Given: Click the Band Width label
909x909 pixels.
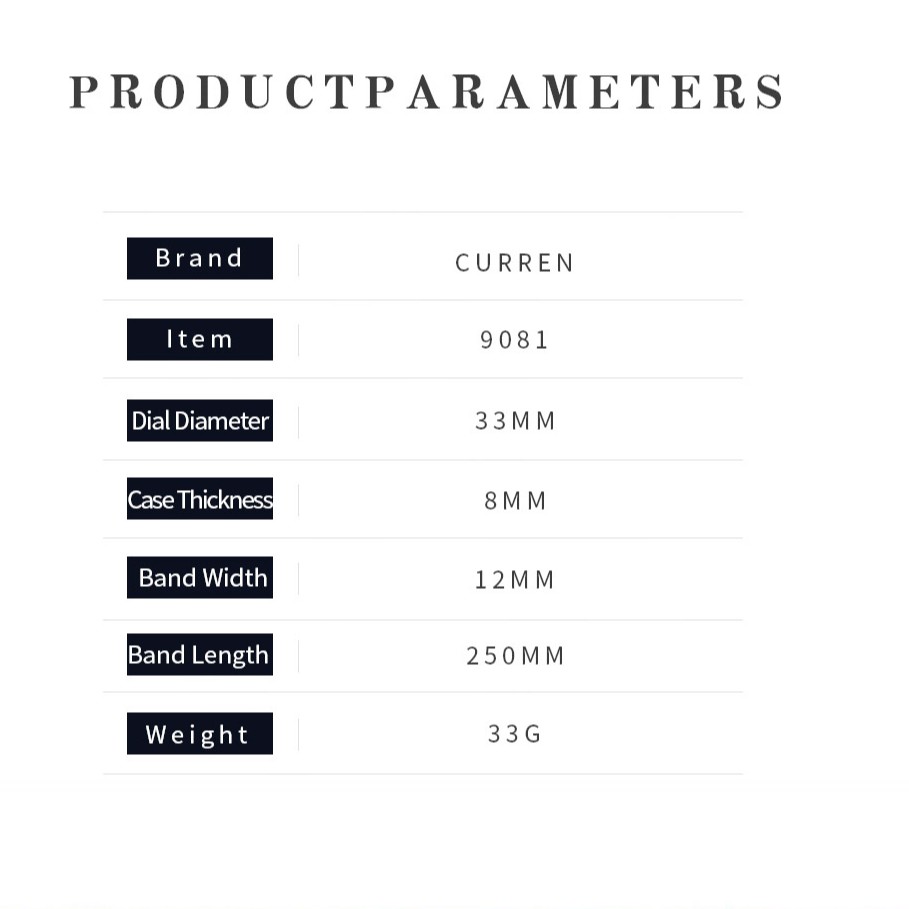Looking at the screenshot, I should [x=199, y=578].
